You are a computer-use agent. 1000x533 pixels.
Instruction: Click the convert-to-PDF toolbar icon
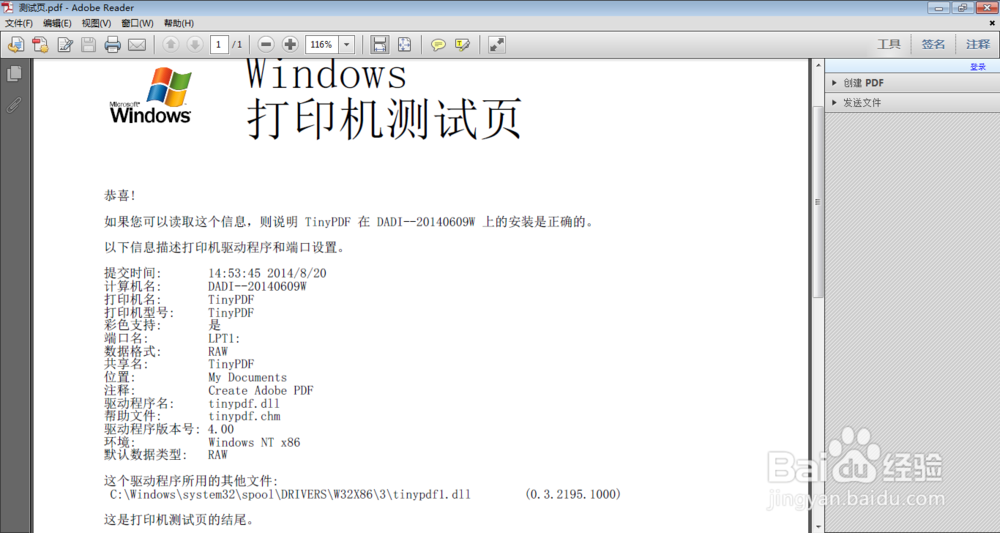40,45
